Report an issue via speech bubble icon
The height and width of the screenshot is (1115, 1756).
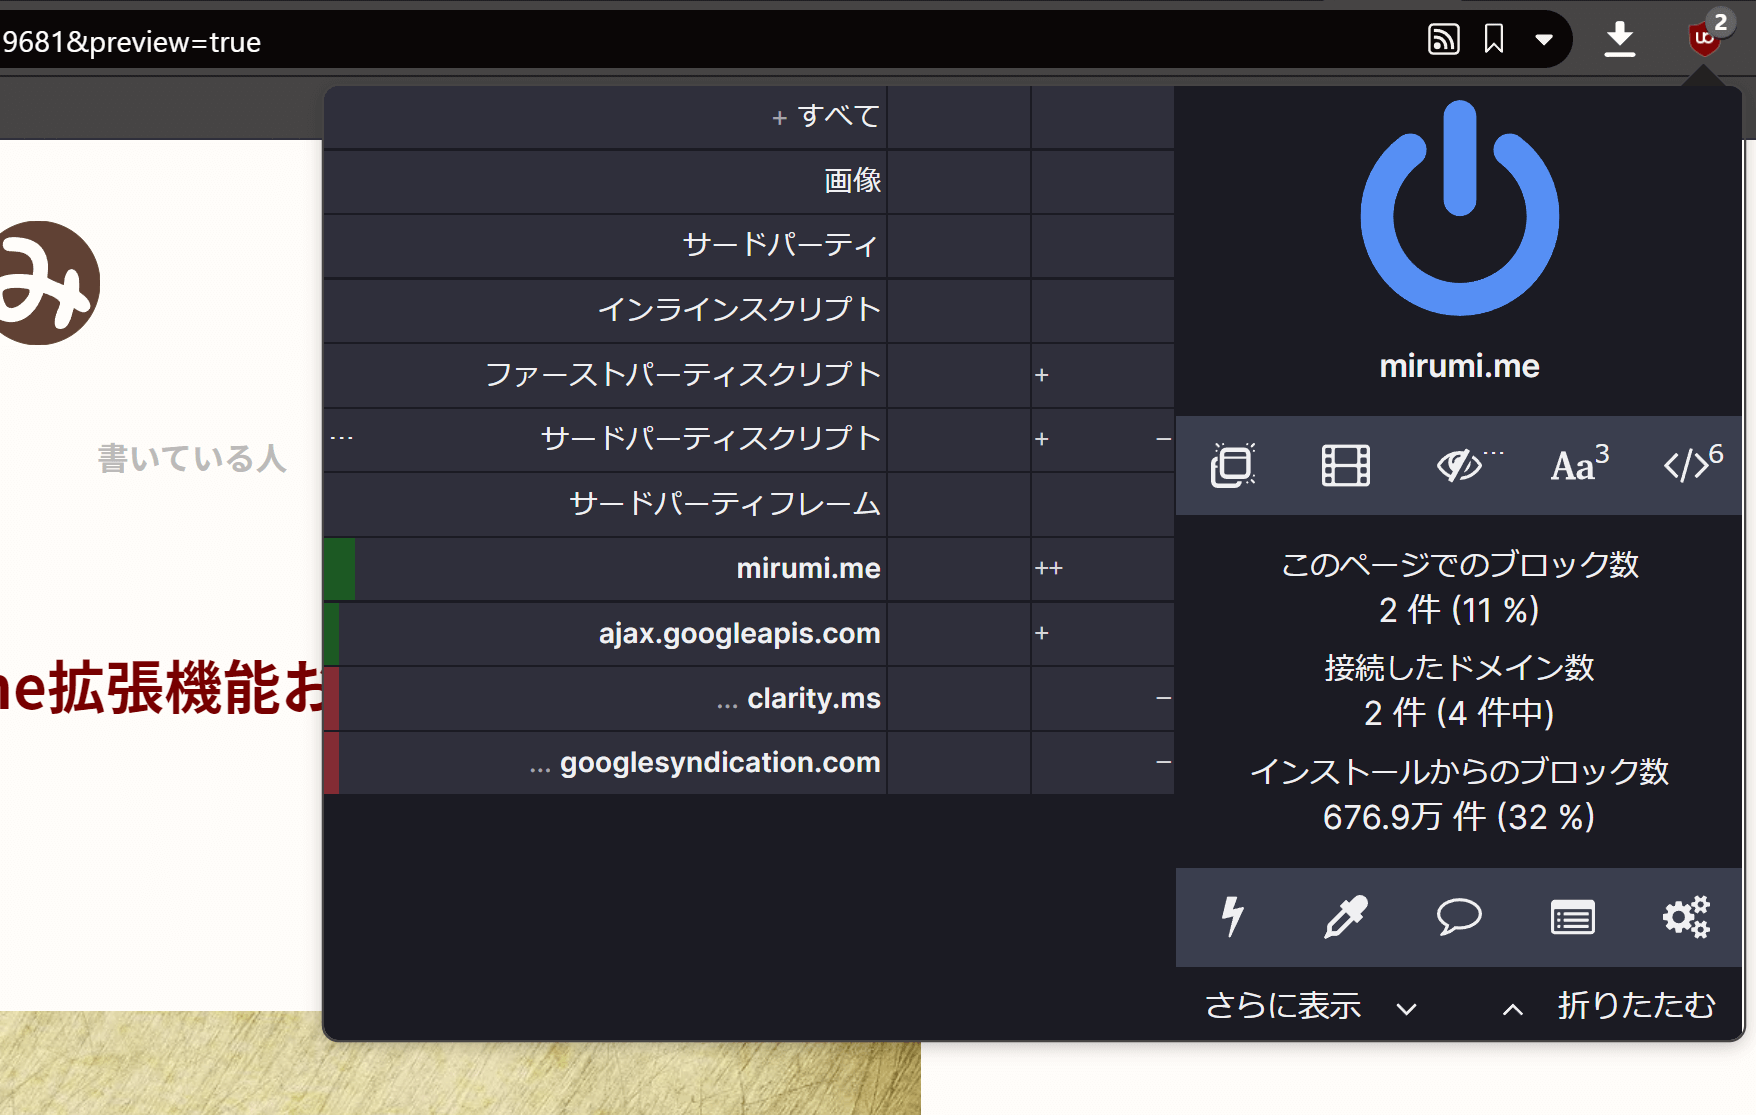pos(1459,916)
